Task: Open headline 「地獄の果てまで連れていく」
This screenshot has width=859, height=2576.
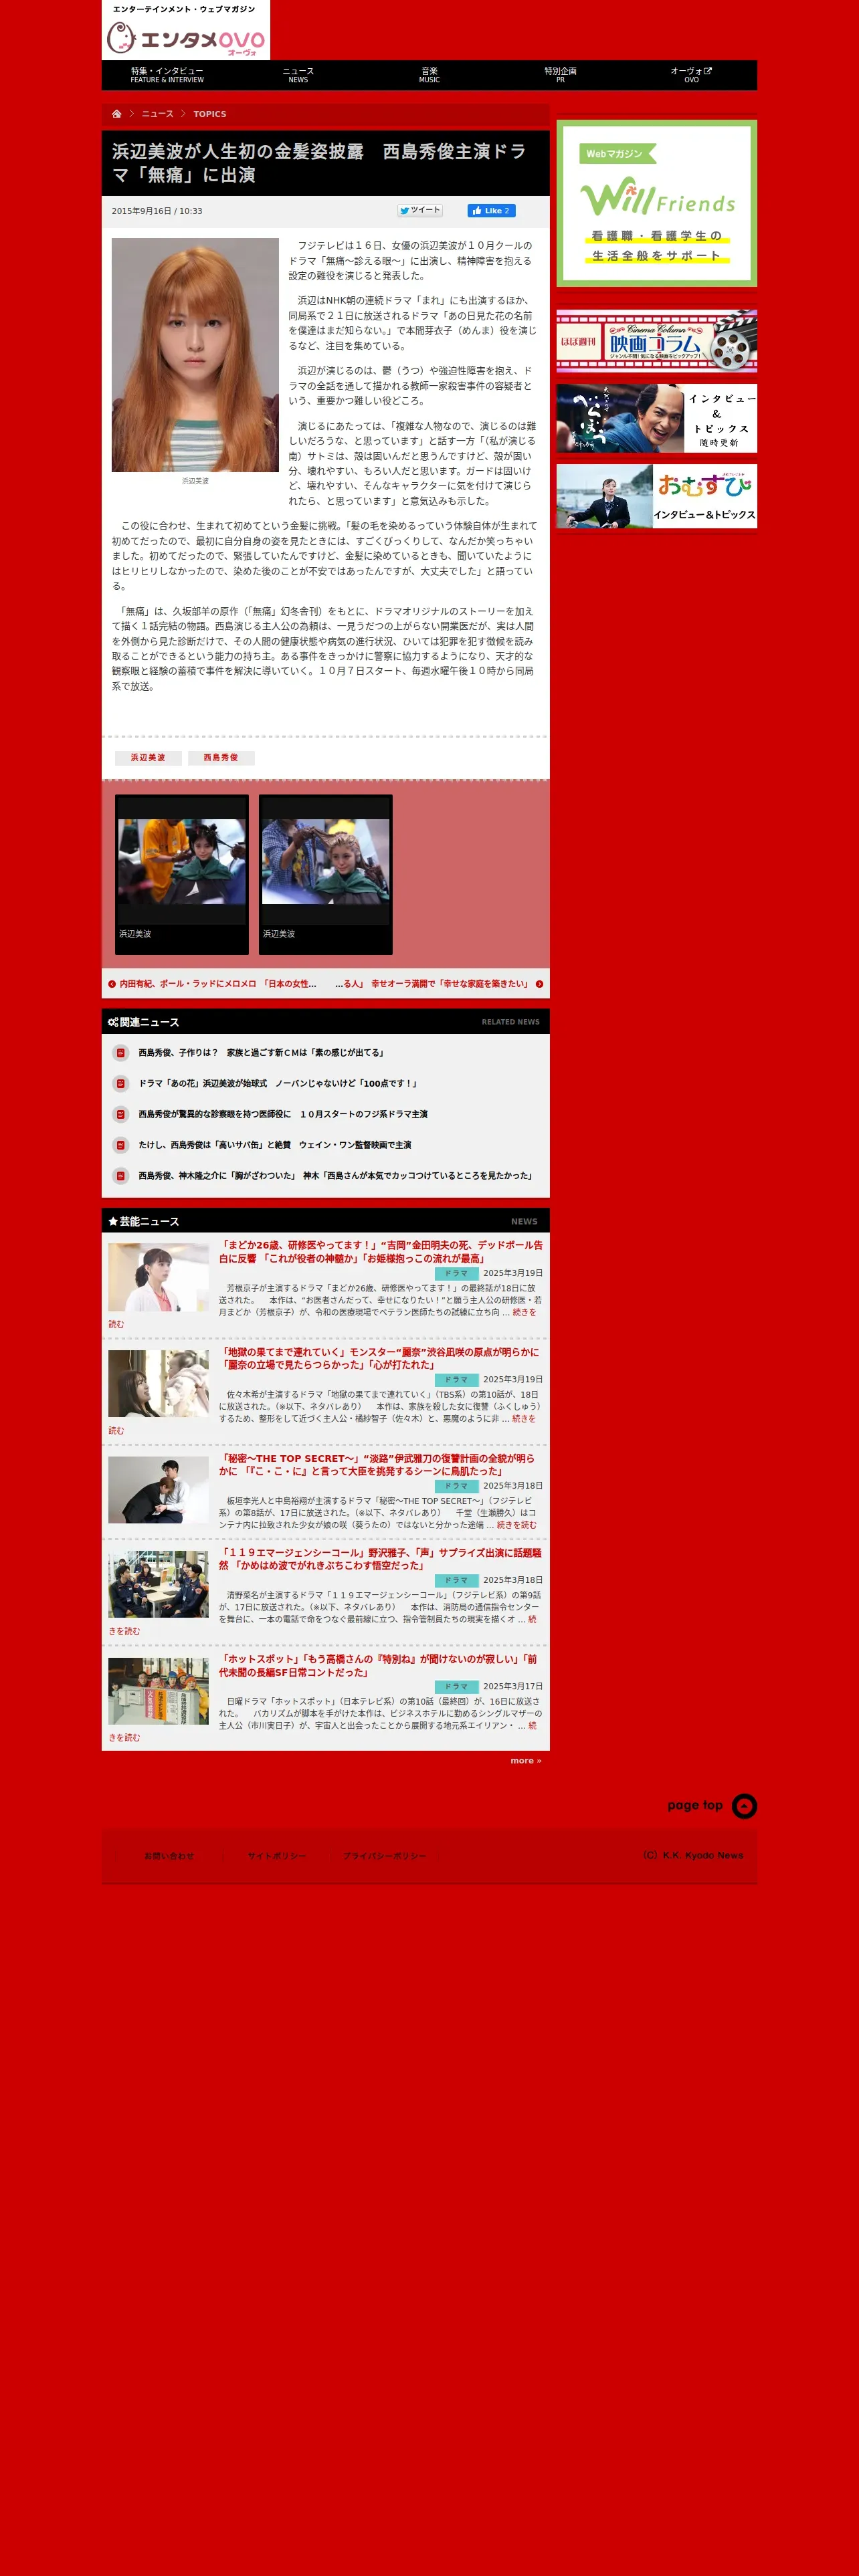Action: (x=379, y=1358)
